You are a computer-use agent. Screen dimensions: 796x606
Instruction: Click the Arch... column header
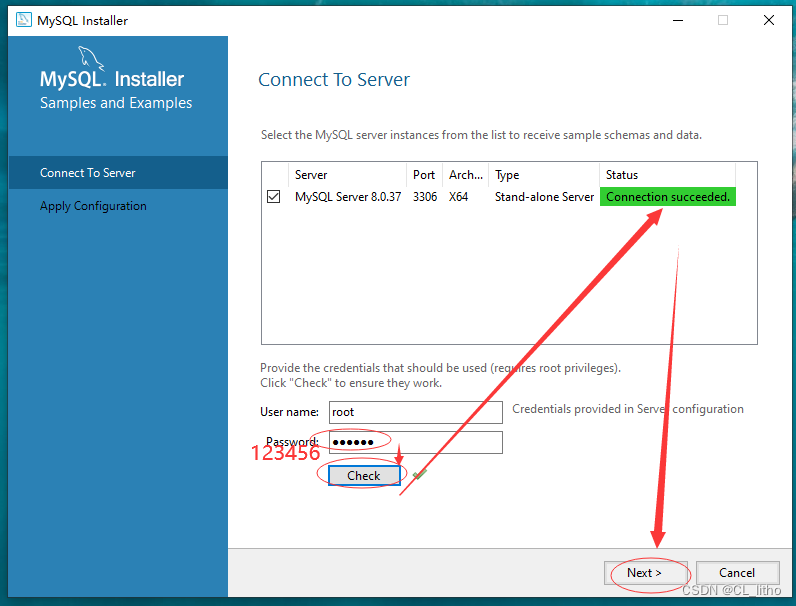(x=466, y=175)
